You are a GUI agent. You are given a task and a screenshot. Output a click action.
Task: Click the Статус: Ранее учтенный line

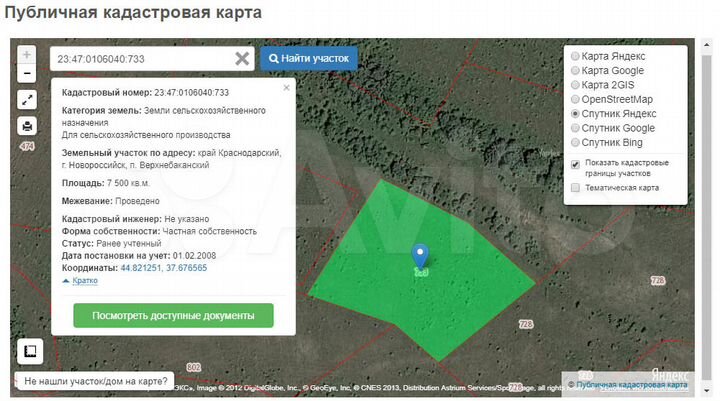pyautogui.click(x=112, y=243)
